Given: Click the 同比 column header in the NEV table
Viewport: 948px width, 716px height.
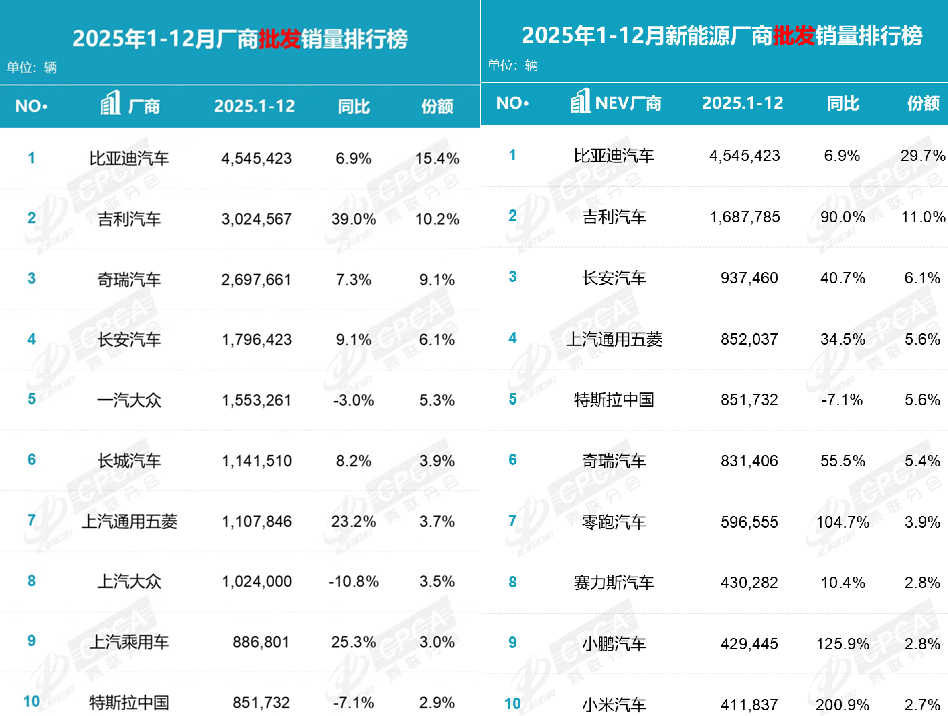Looking at the screenshot, I should coord(843,103).
